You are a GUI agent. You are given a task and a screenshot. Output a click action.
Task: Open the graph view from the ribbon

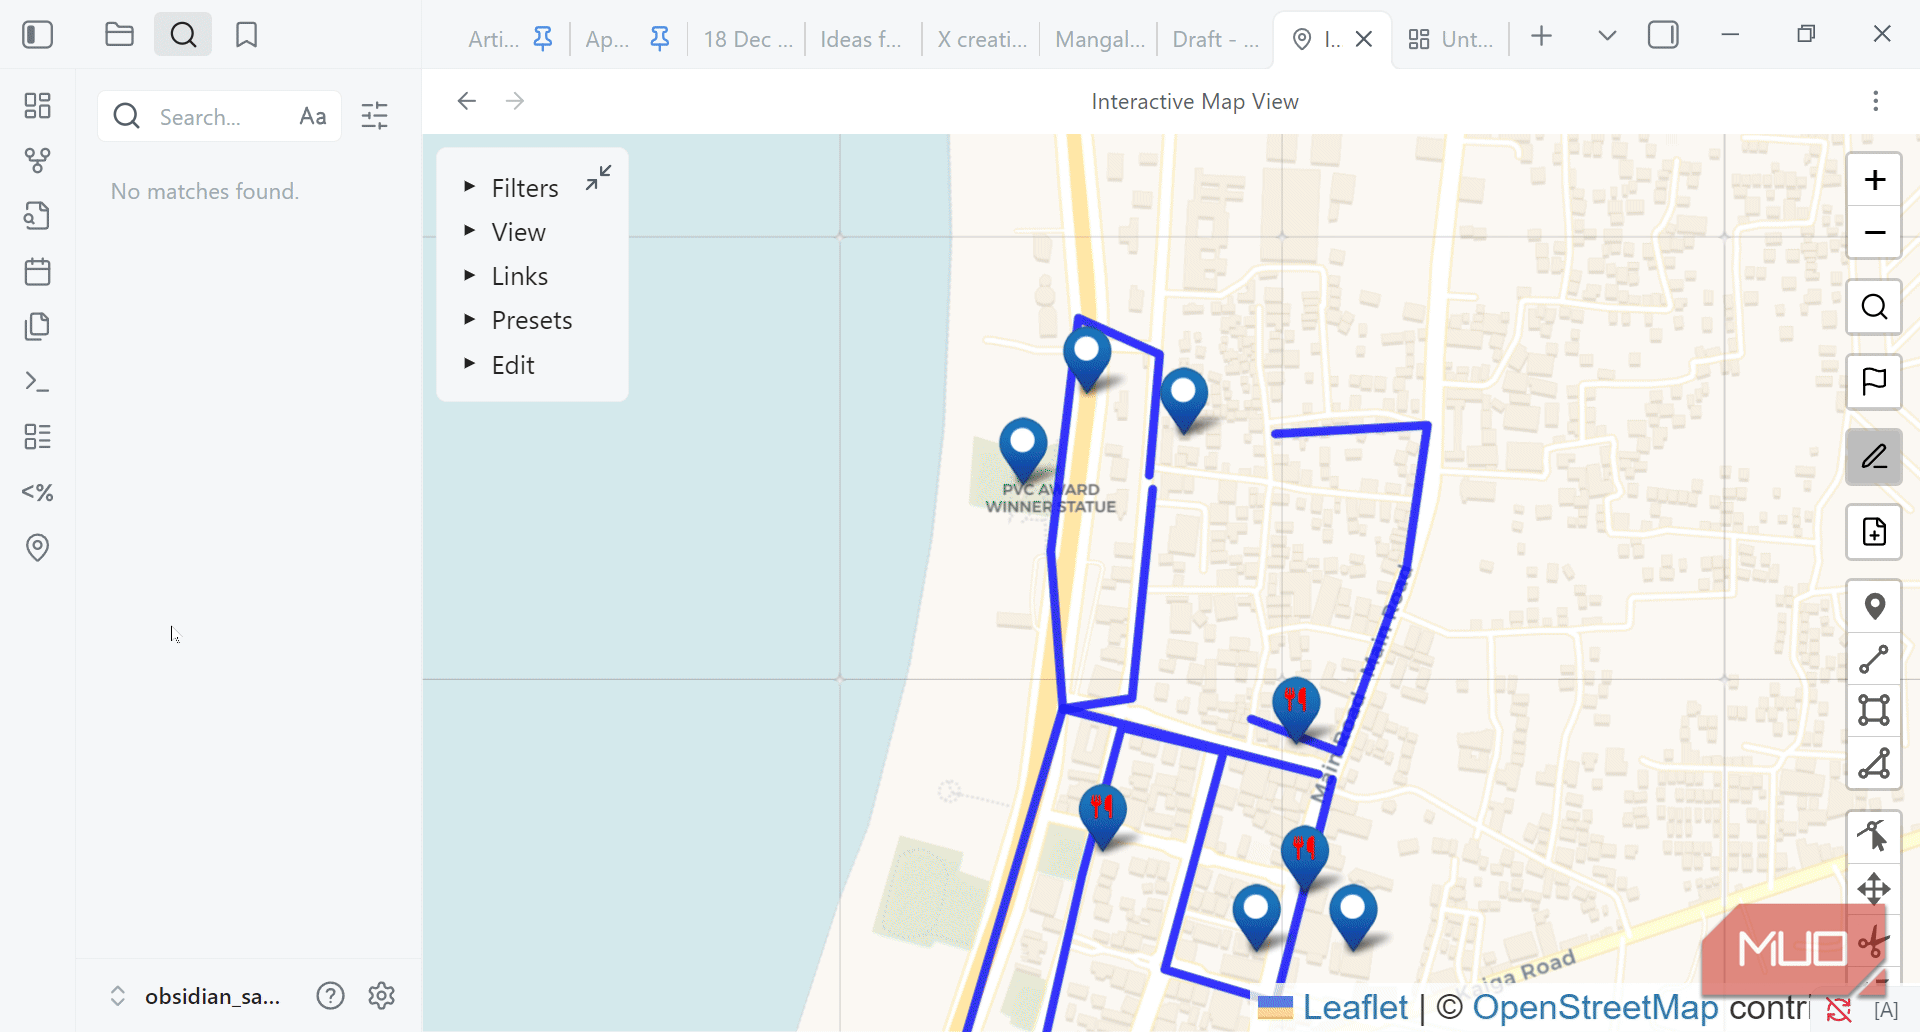(37, 160)
